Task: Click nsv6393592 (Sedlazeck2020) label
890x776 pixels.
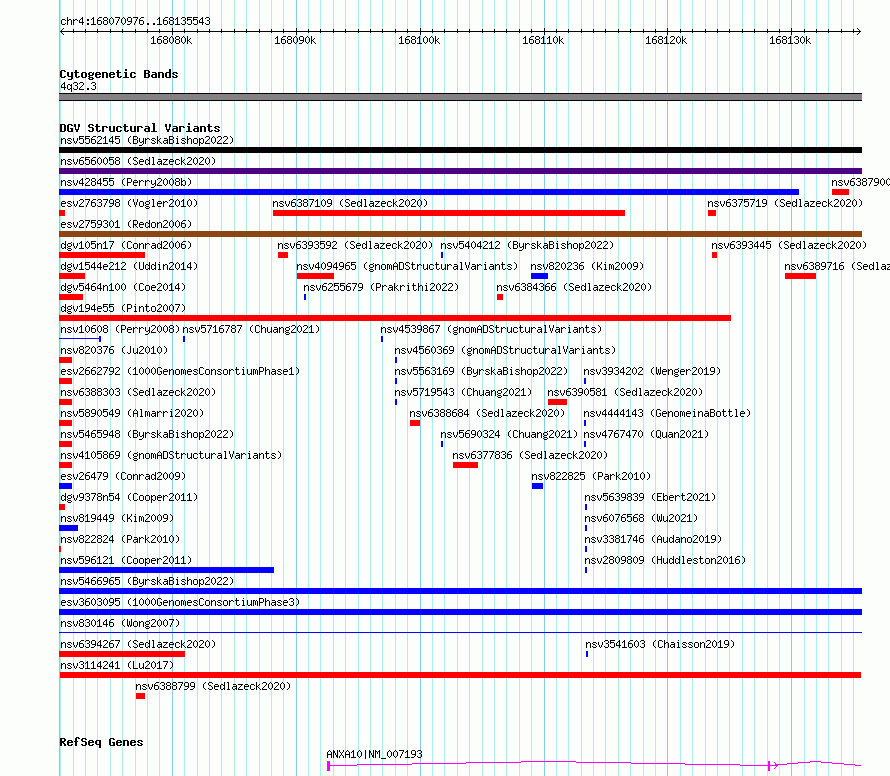Action: (x=355, y=245)
